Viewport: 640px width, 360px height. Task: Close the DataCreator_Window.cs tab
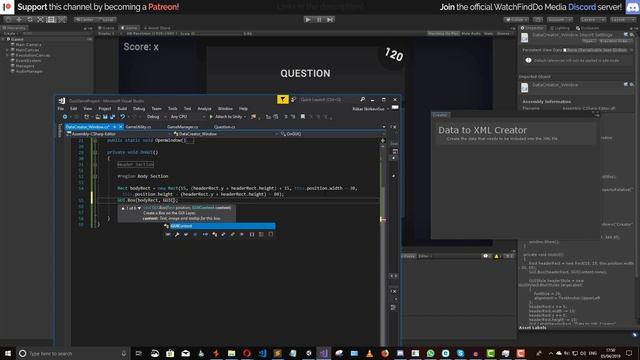coord(120,127)
